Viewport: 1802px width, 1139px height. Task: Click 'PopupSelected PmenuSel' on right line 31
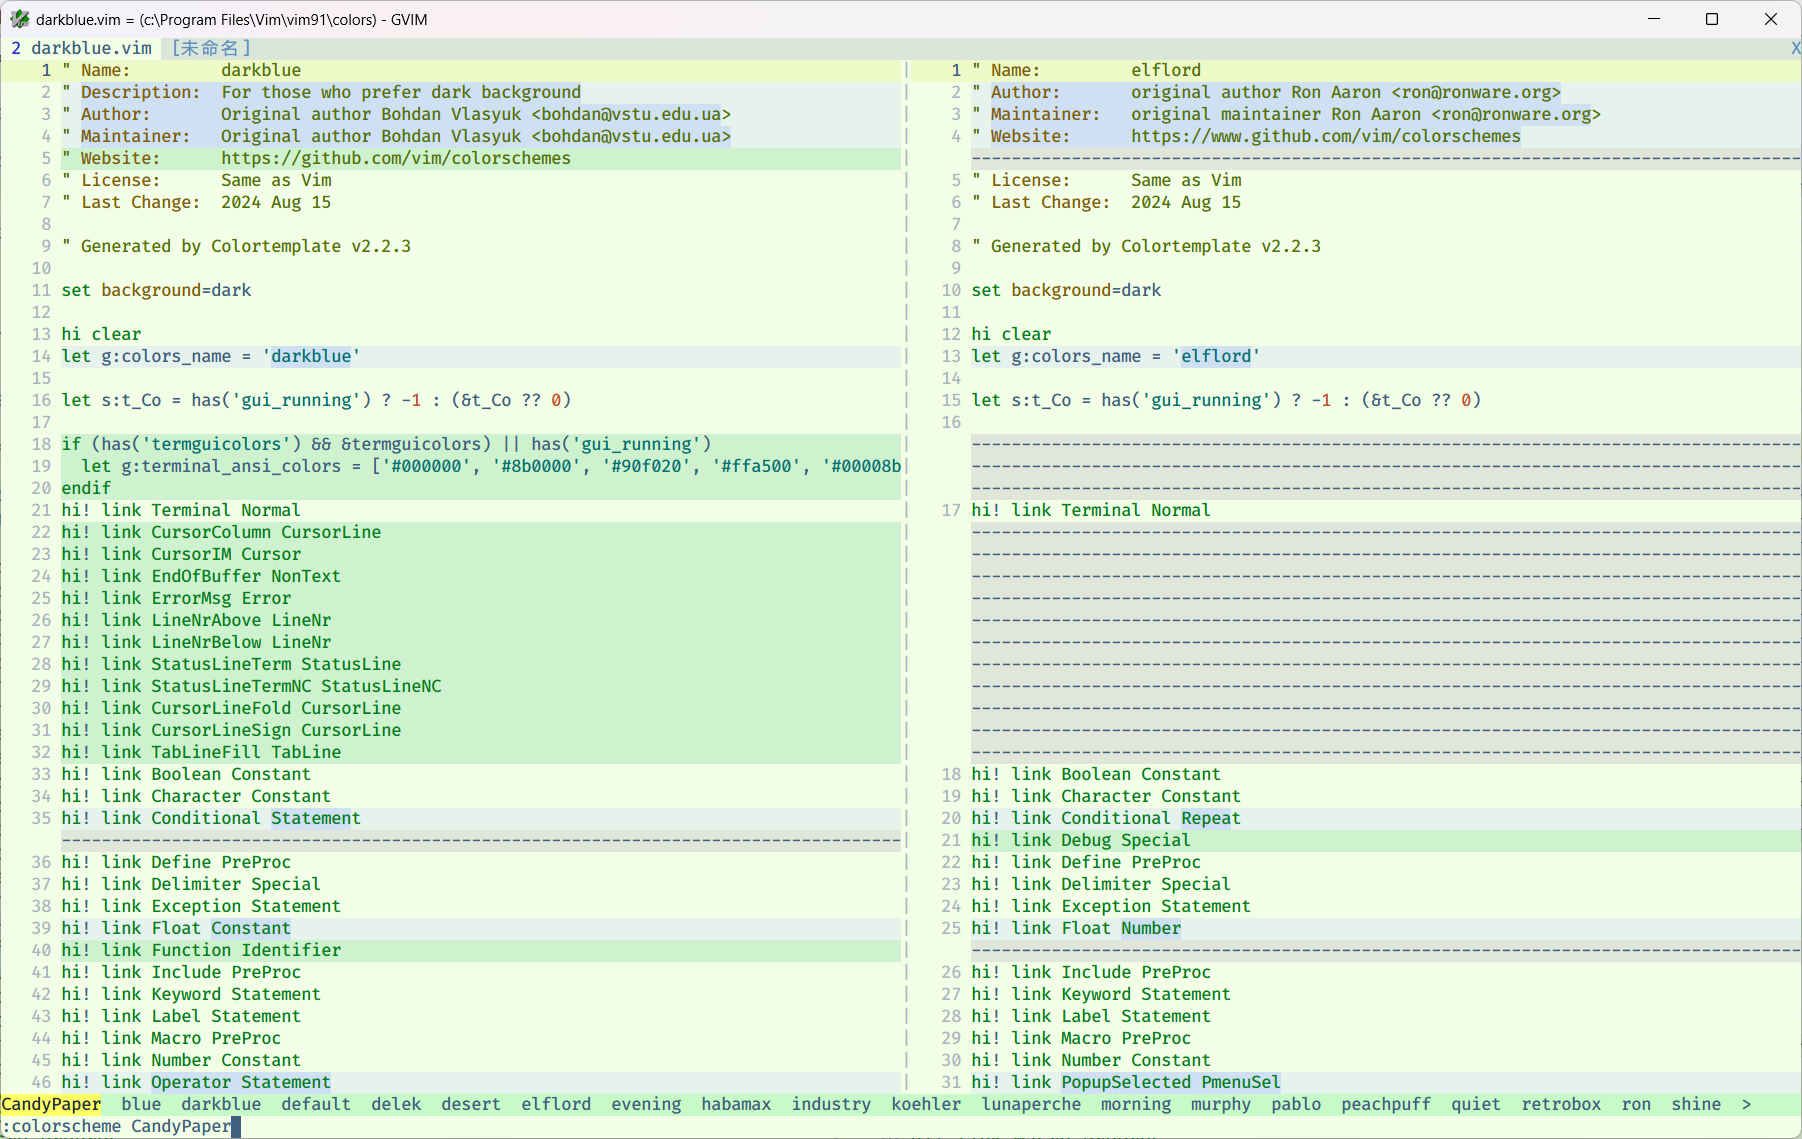pyautogui.click(x=1171, y=1082)
